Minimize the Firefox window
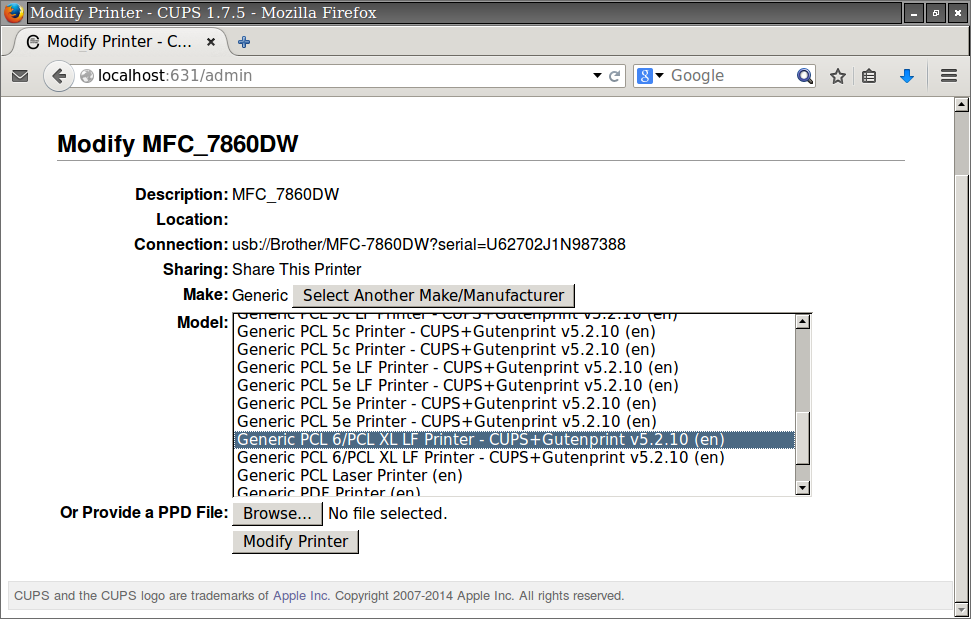 [x=913, y=13]
